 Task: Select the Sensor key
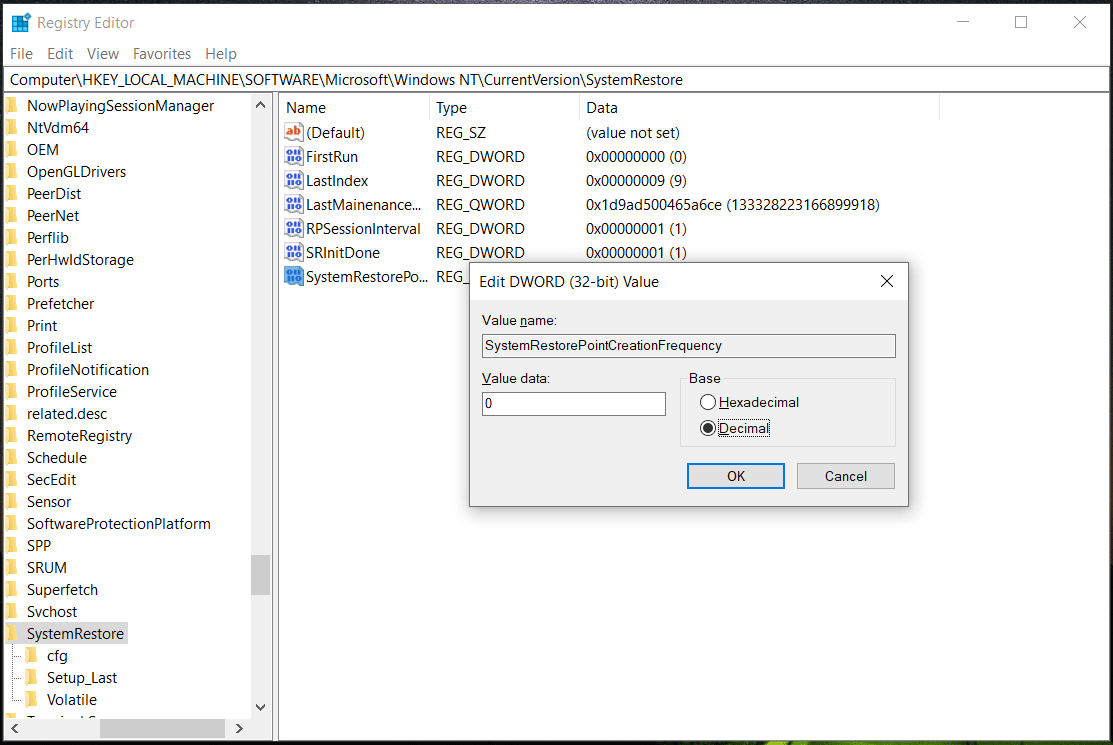pos(49,502)
